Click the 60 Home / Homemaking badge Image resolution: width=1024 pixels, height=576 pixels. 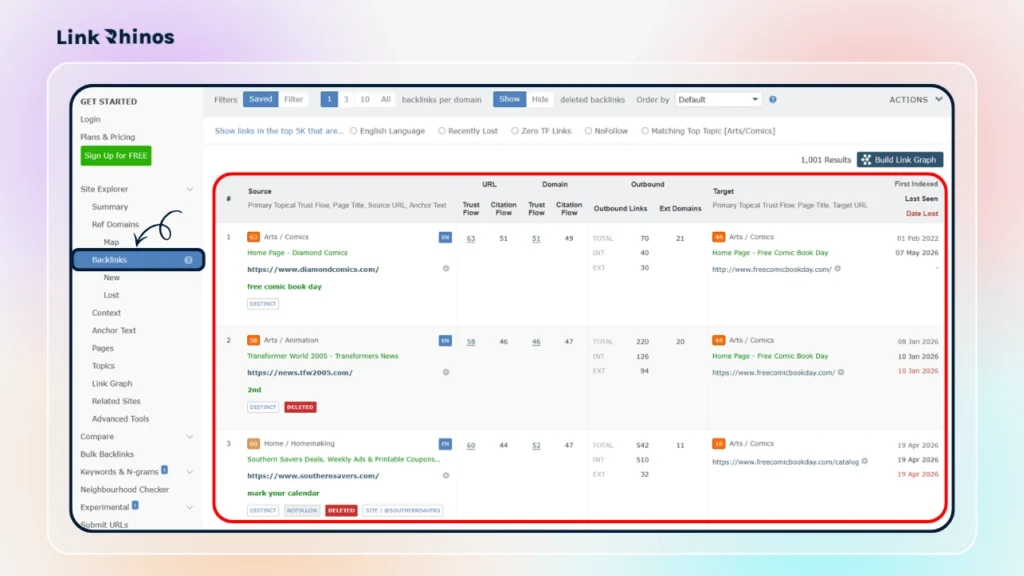[253, 443]
